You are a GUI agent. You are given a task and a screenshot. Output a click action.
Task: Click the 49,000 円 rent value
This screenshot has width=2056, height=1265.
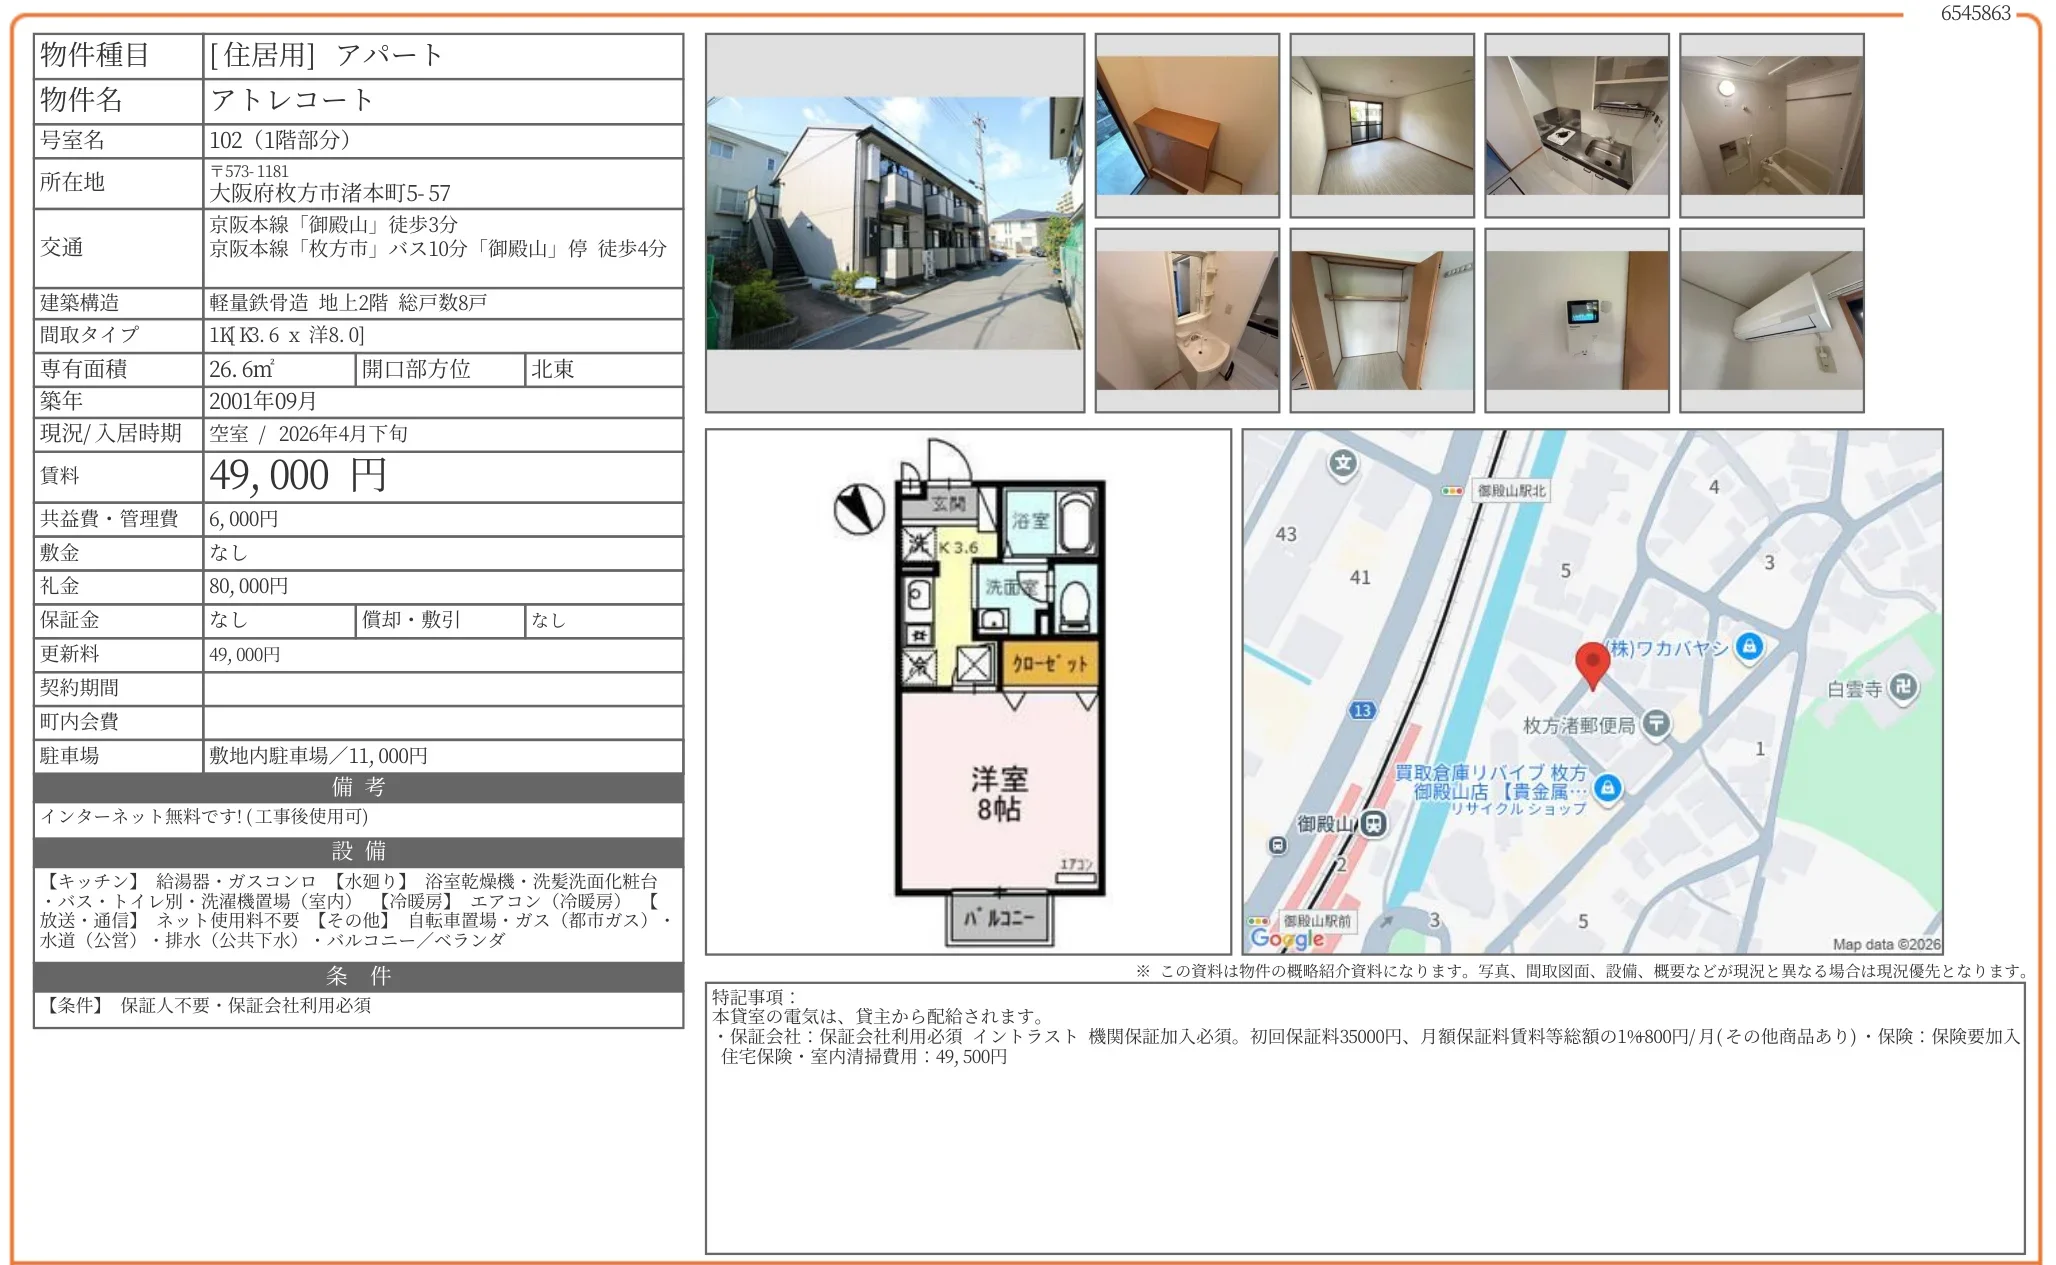point(298,476)
